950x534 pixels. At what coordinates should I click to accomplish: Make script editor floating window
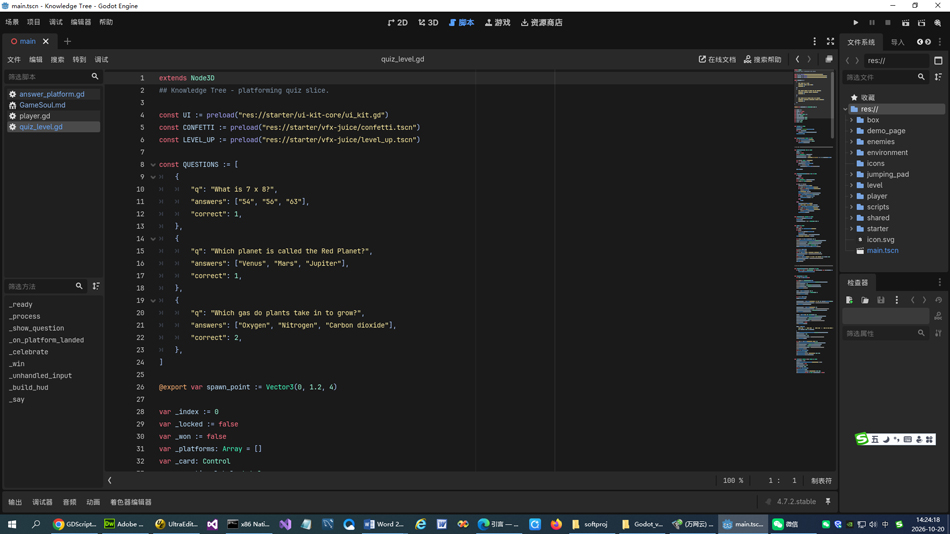829,59
